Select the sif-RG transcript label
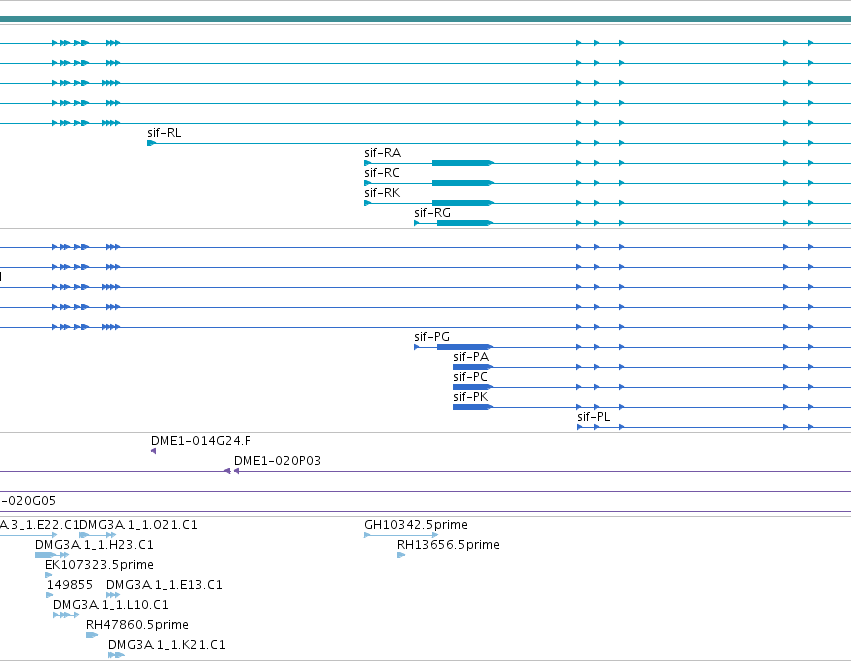The width and height of the screenshot is (851, 661). point(432,213)
